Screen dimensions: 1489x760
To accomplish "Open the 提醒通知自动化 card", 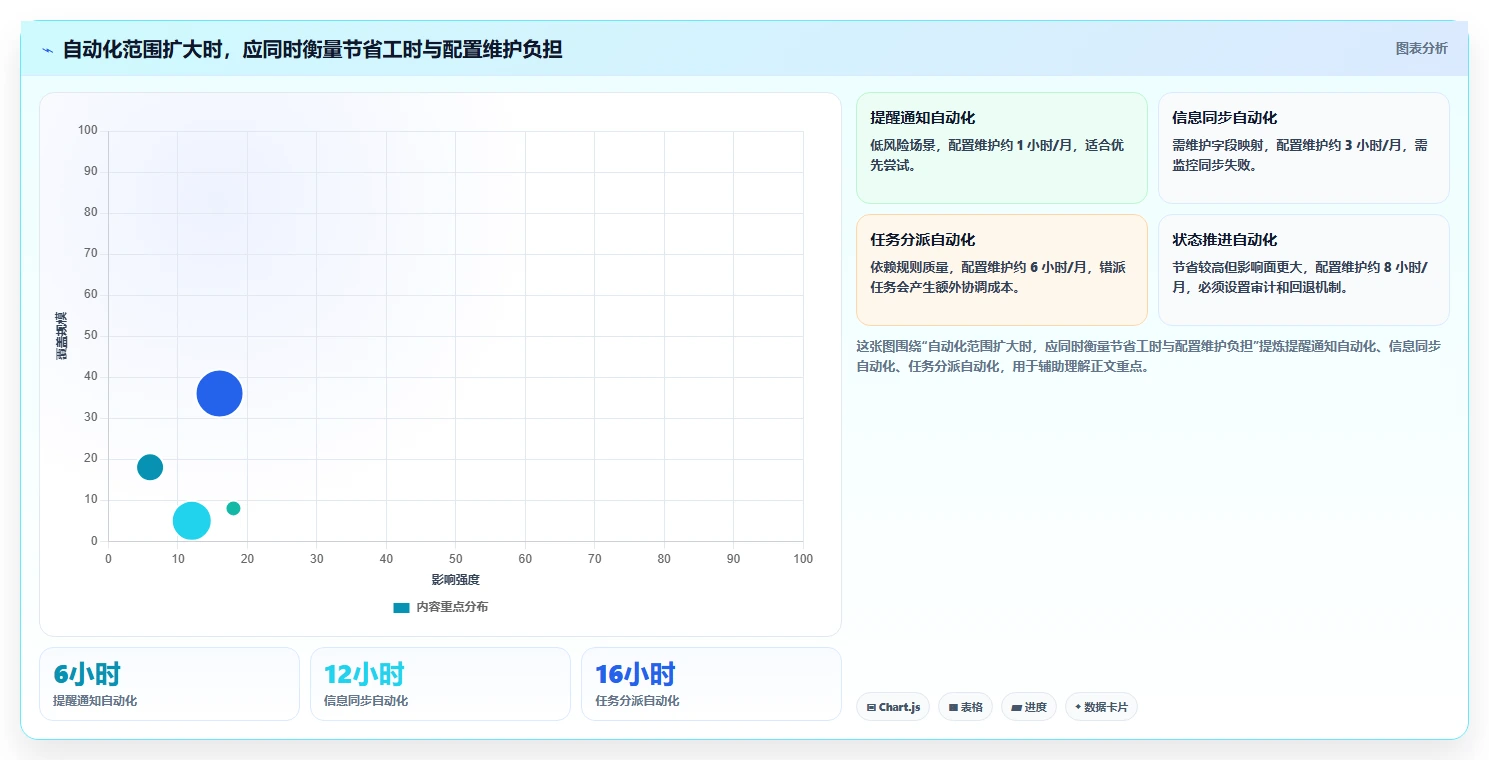I will click(1001, 148).
